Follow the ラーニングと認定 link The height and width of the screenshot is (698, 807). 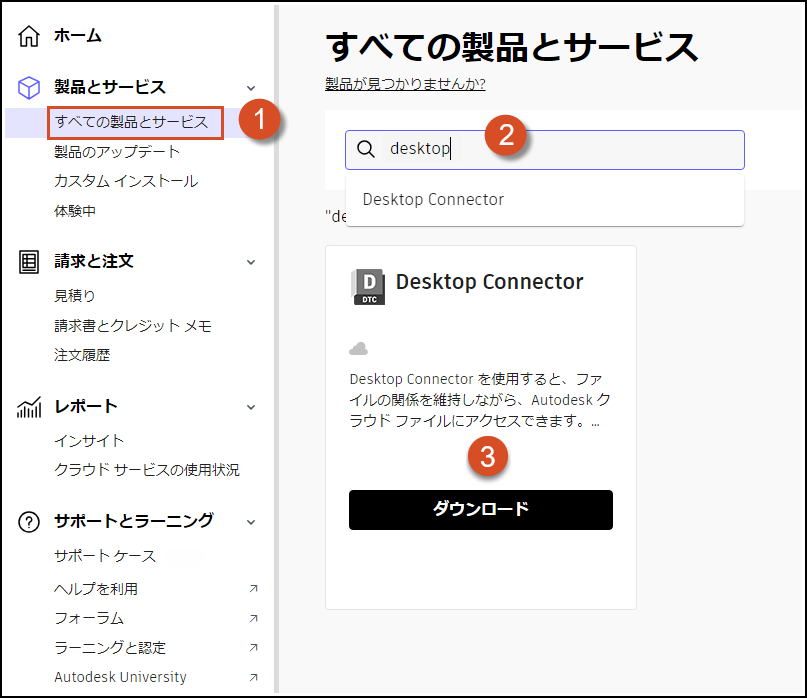pos(110,648)
